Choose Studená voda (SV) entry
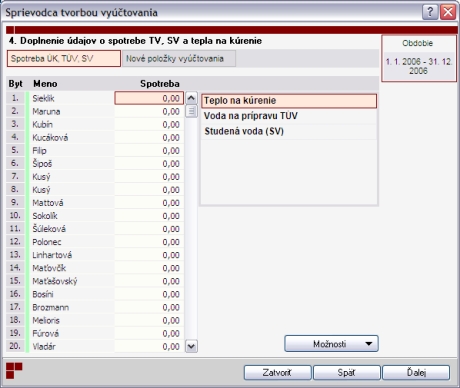The height and width of the screenshot is (388, 460). point(289,131)
